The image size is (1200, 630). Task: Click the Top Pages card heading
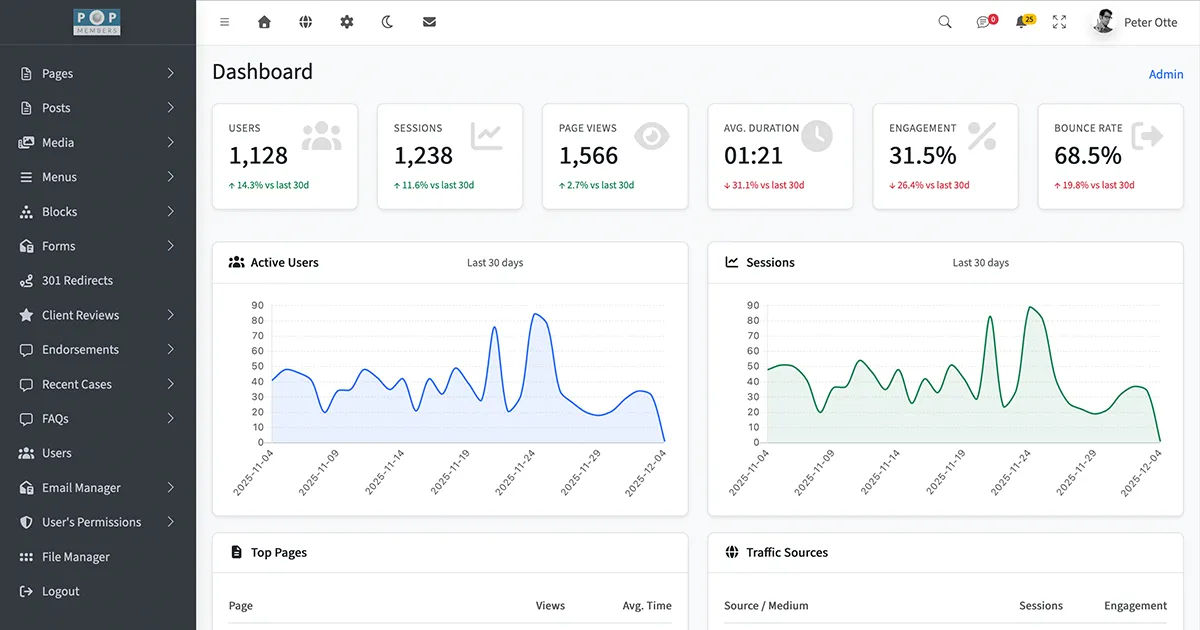(279, 553)
